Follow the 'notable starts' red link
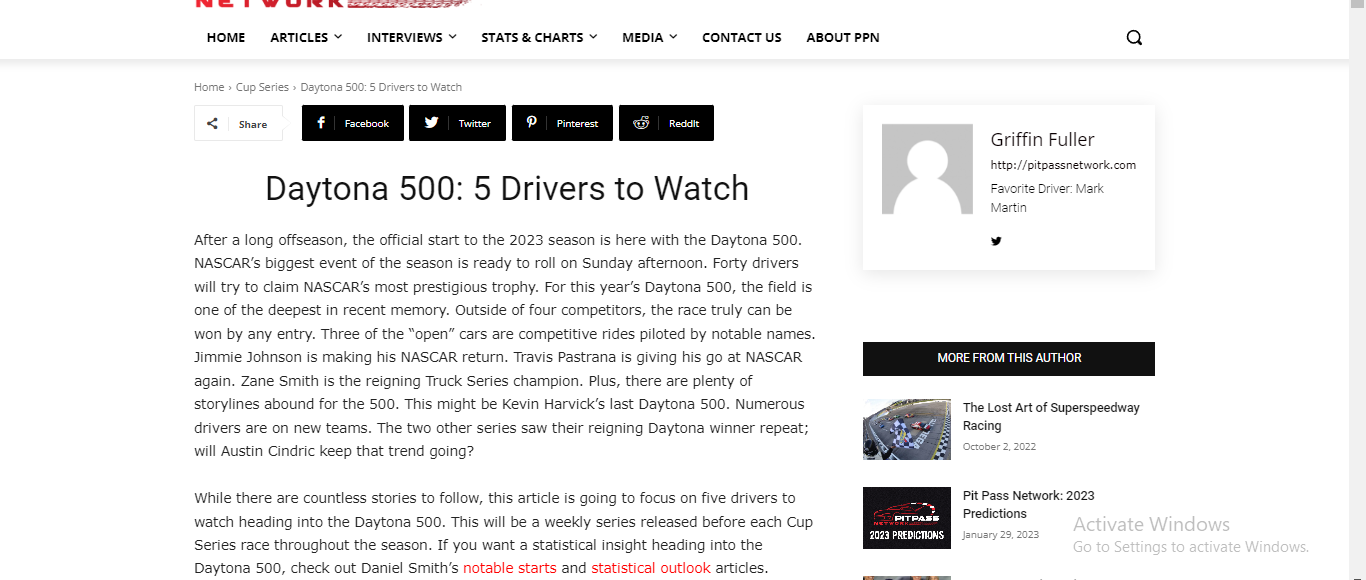The width and height of the screenshot is (1366, 580). [510, 568]
